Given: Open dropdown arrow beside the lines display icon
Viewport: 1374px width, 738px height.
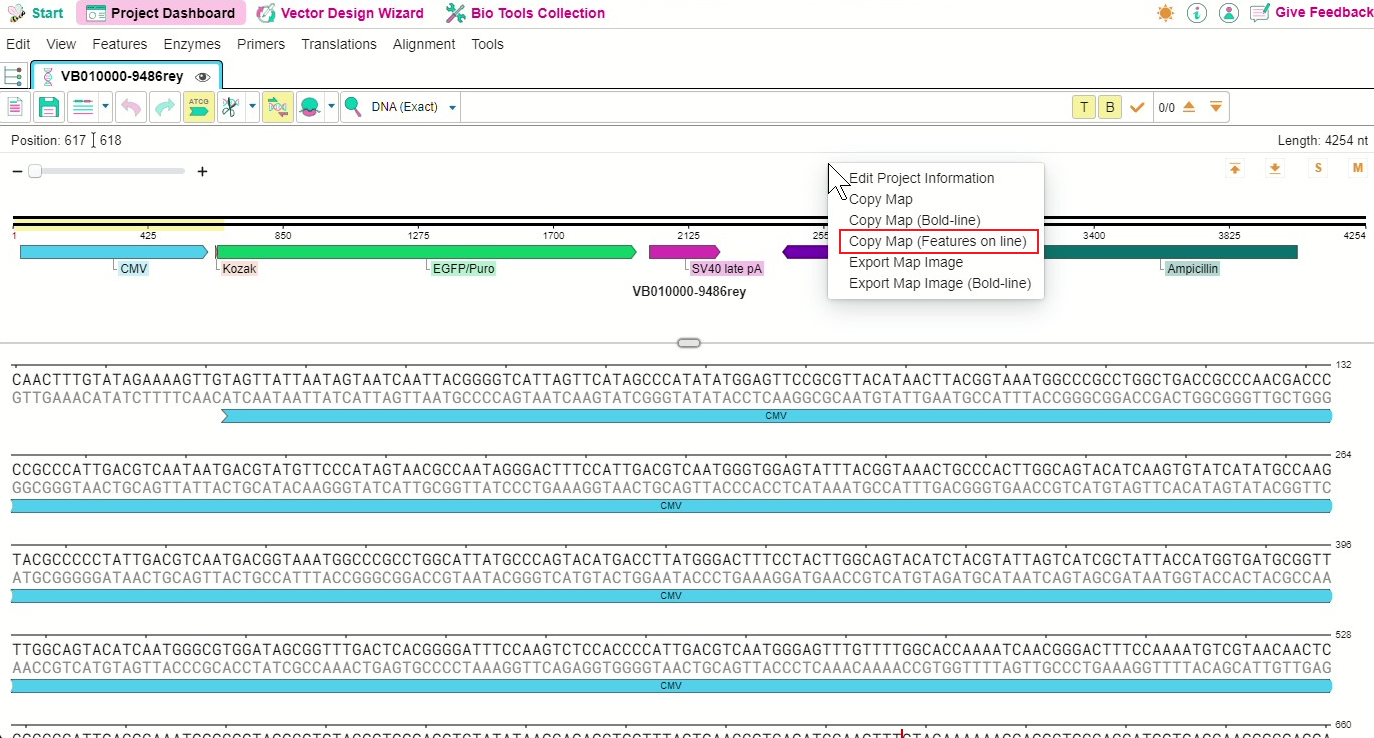Looking at the screenshot, I should [x=106, y=107].
